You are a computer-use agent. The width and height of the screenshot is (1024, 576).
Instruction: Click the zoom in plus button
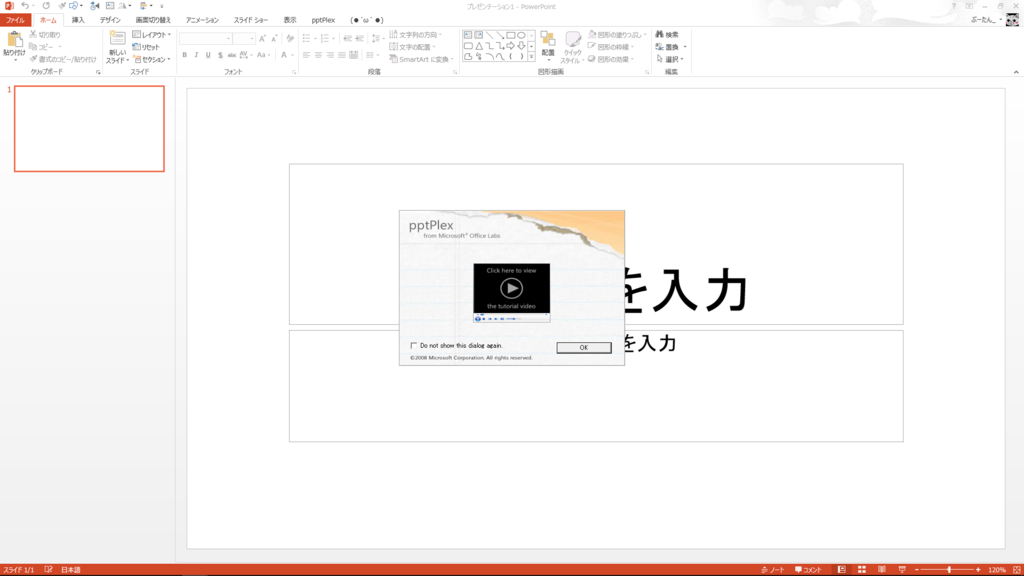(978, 569)
